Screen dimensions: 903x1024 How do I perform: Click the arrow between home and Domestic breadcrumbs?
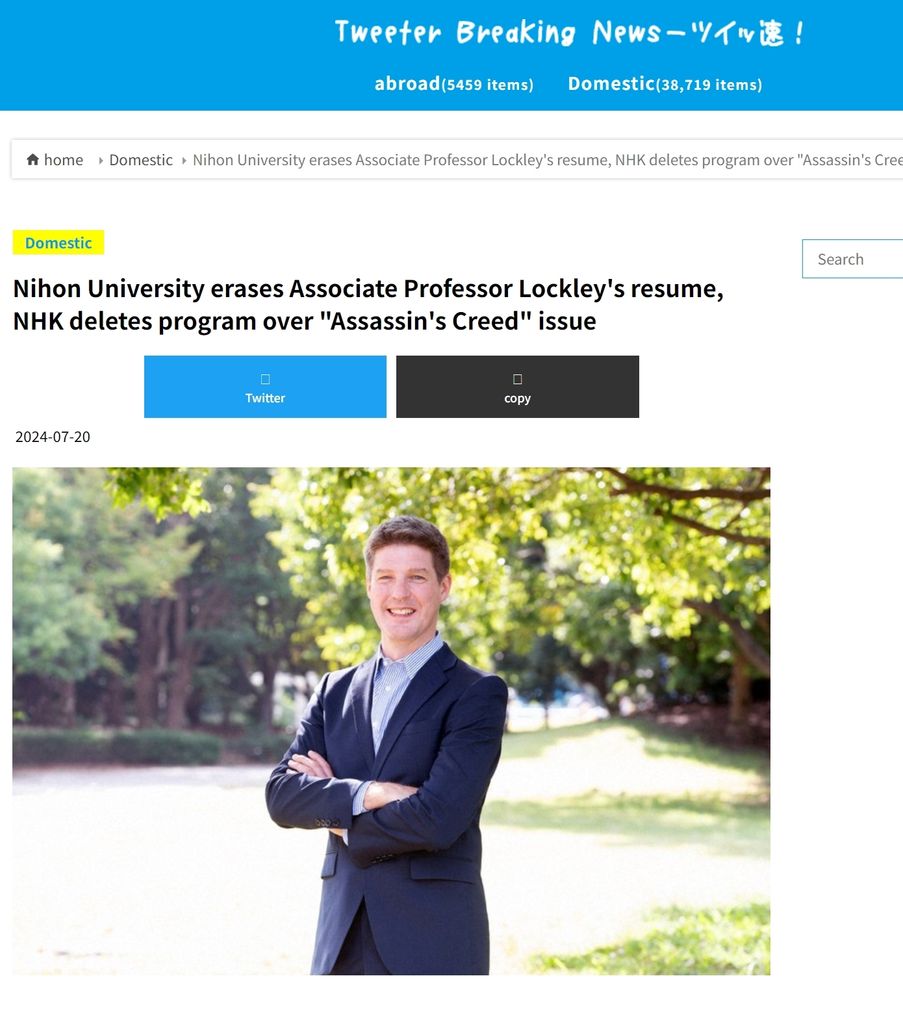point(101,160)
